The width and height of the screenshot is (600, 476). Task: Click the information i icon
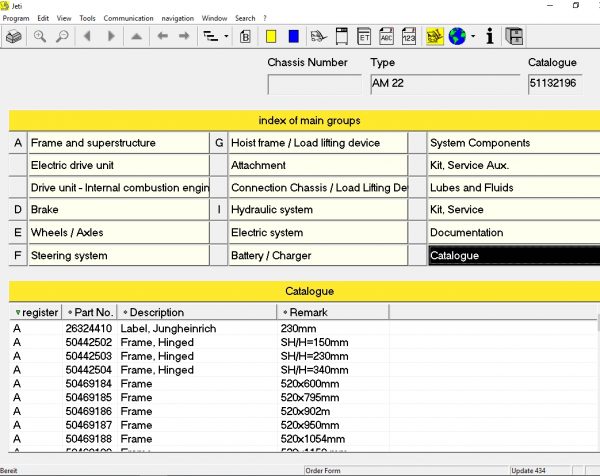click(x=490, y=36)
